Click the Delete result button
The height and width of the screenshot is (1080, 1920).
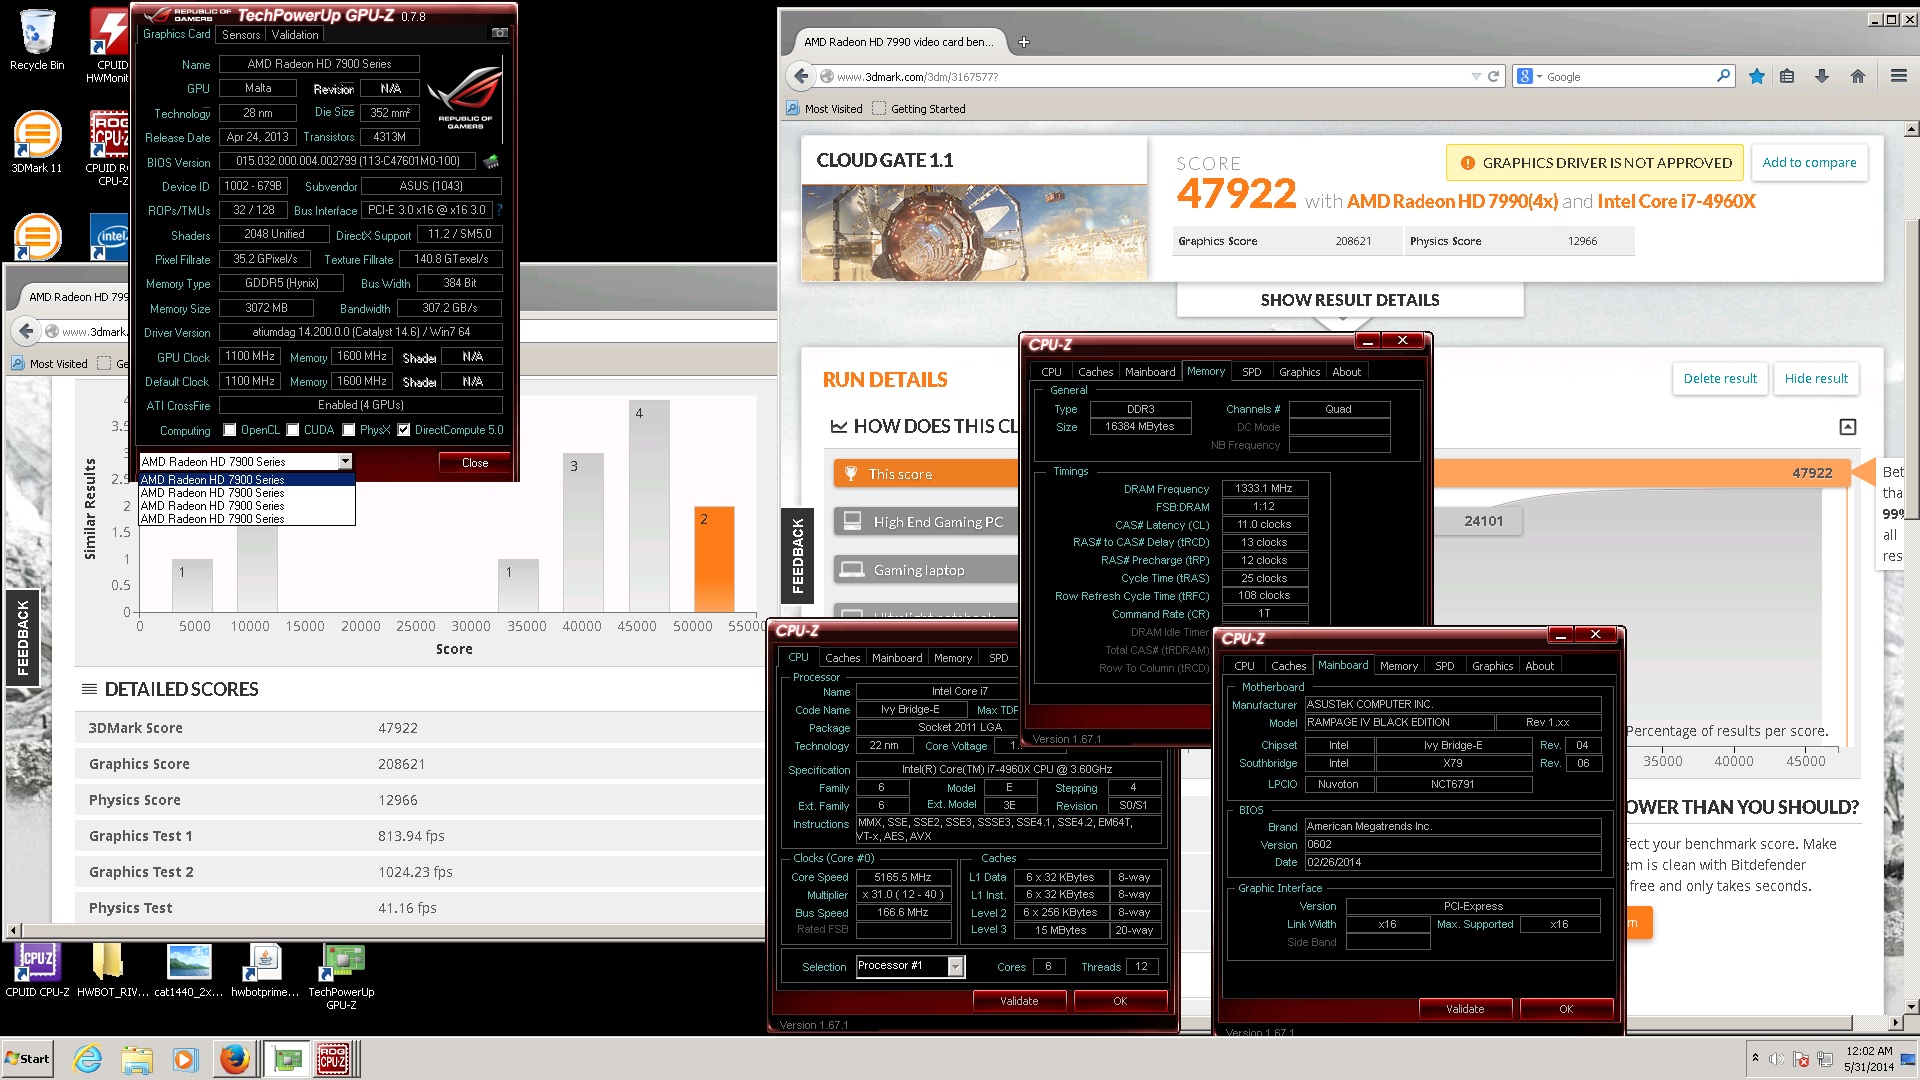point(1720,378)
